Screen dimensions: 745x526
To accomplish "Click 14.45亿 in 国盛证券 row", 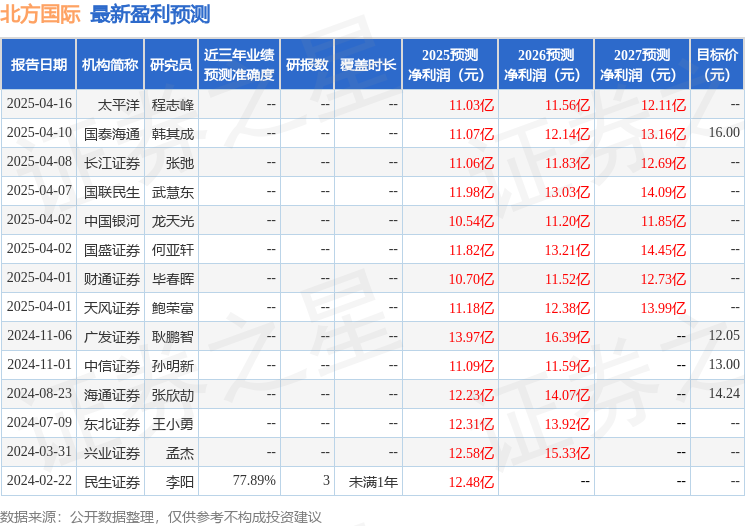I will 664,250.
